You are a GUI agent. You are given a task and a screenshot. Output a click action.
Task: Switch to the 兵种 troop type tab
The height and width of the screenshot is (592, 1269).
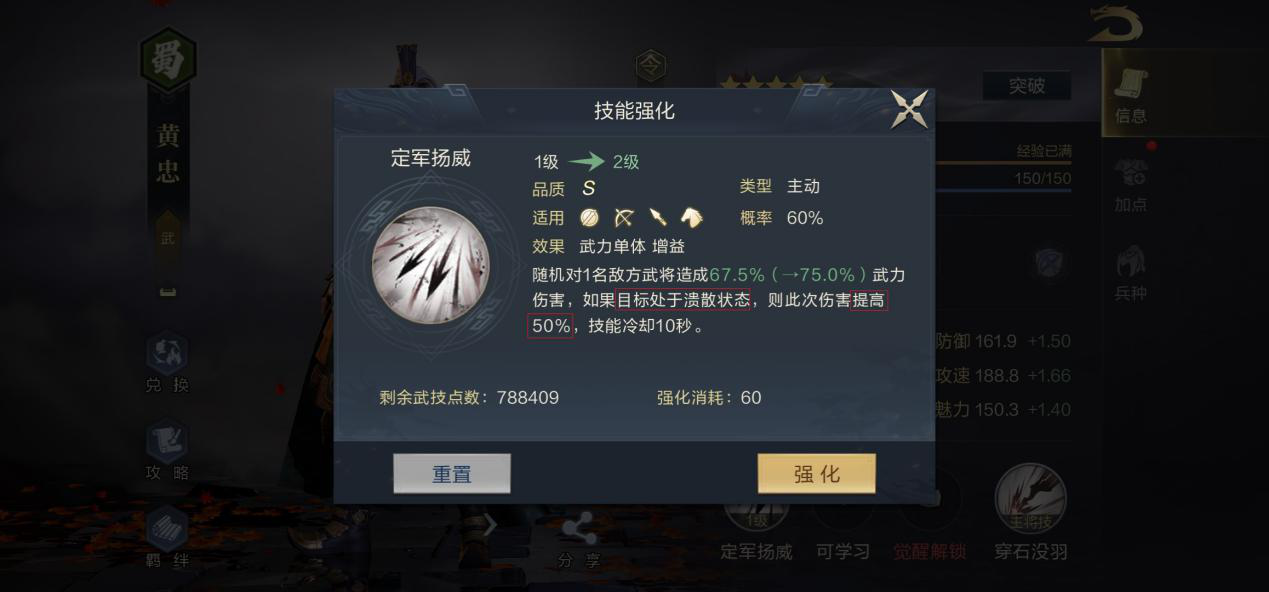pyautogui.click(x=1131, y=273)
